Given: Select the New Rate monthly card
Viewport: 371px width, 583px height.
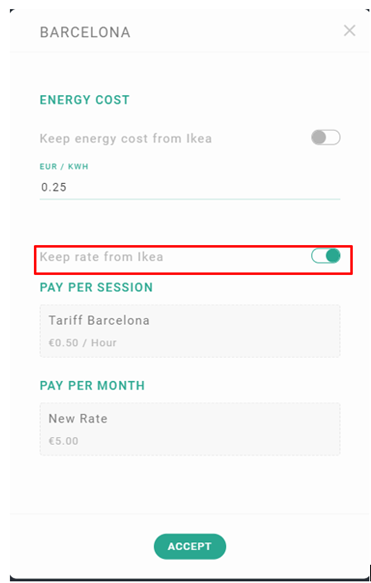Looking at the screenshot, I should tap(190, 429).
